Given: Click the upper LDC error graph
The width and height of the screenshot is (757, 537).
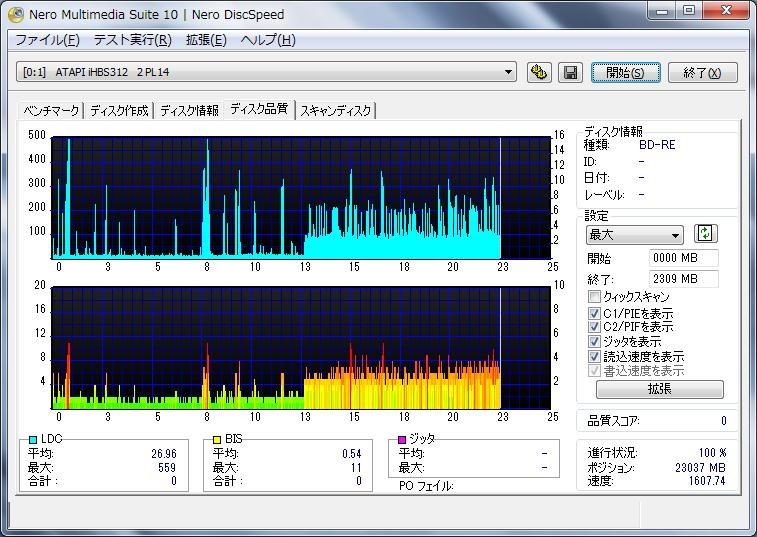Looking at the screenshot, I should 301,198.
